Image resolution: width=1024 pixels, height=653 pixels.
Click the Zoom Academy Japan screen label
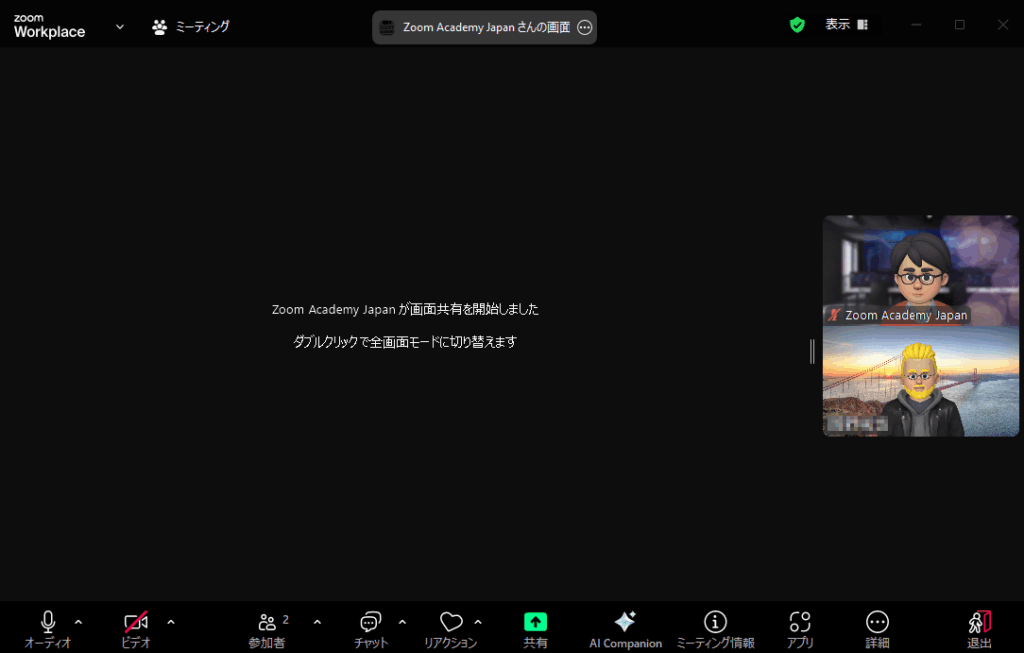point(487,27)
